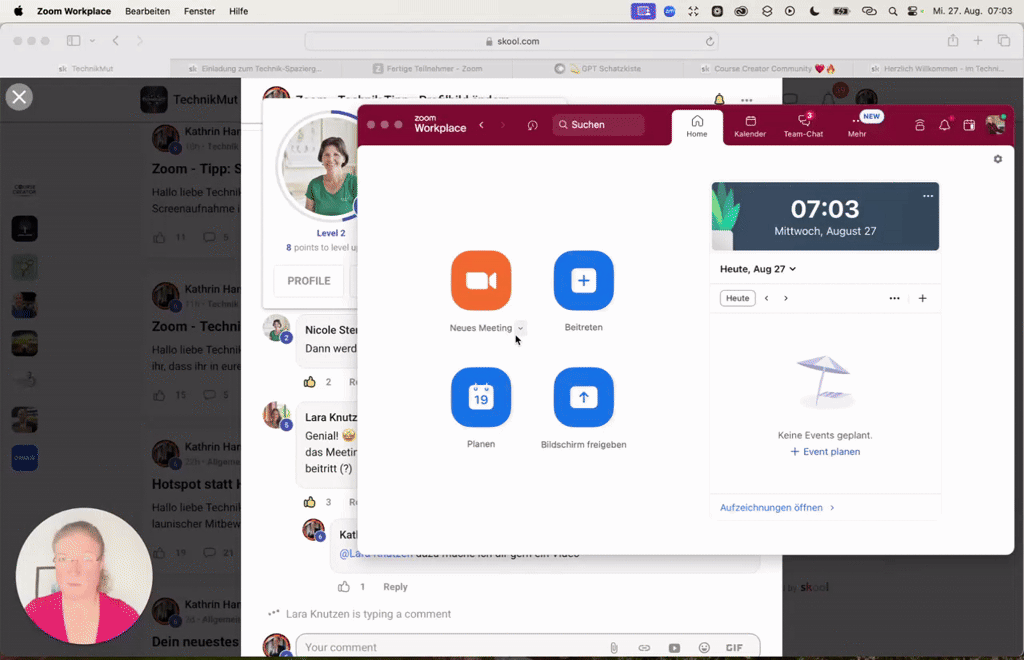Attach a file with the paperclip icon
1024x660 pixels.
[614, 648]
